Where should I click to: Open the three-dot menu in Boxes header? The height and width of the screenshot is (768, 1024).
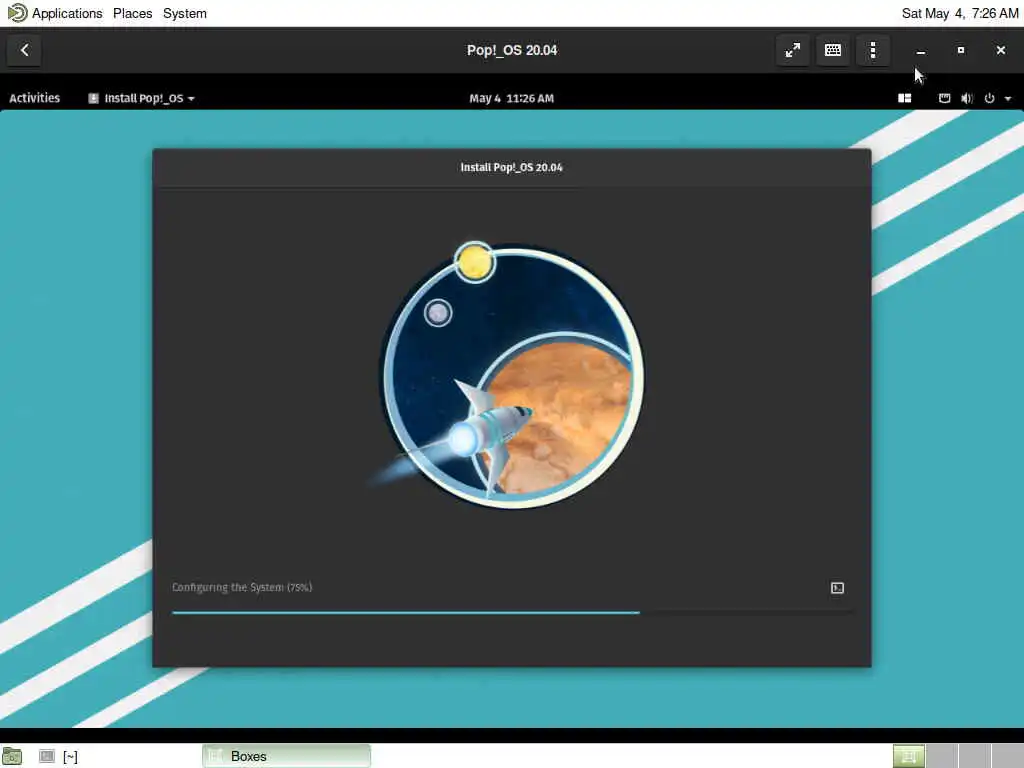[x=872, y=50]
